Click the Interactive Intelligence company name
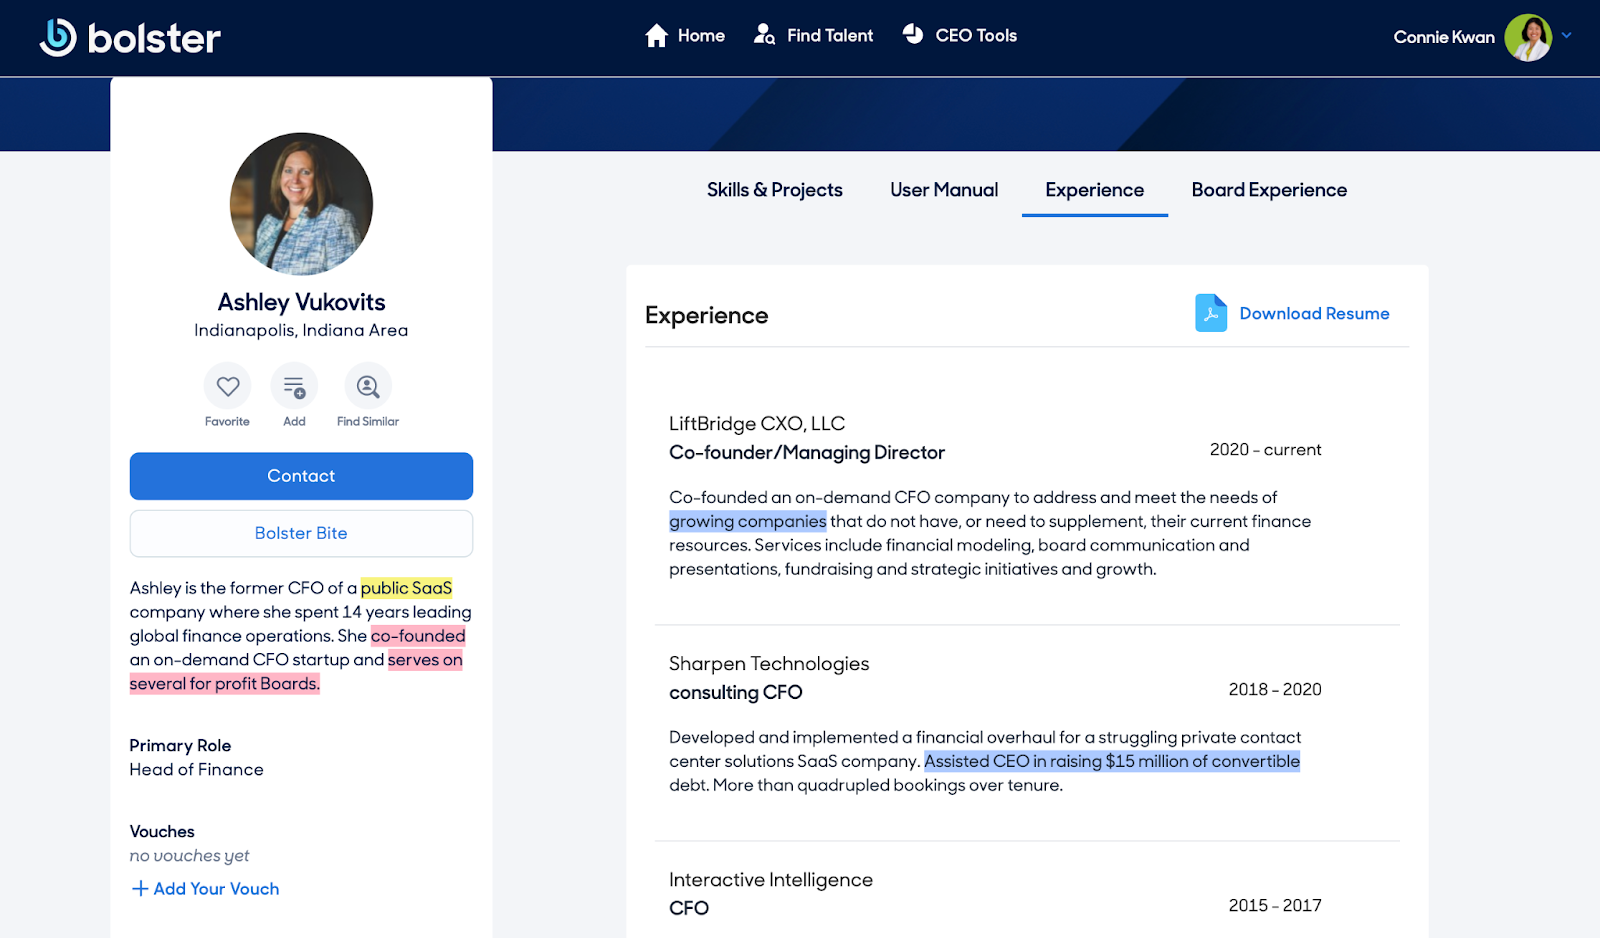 tap(771, 880)
